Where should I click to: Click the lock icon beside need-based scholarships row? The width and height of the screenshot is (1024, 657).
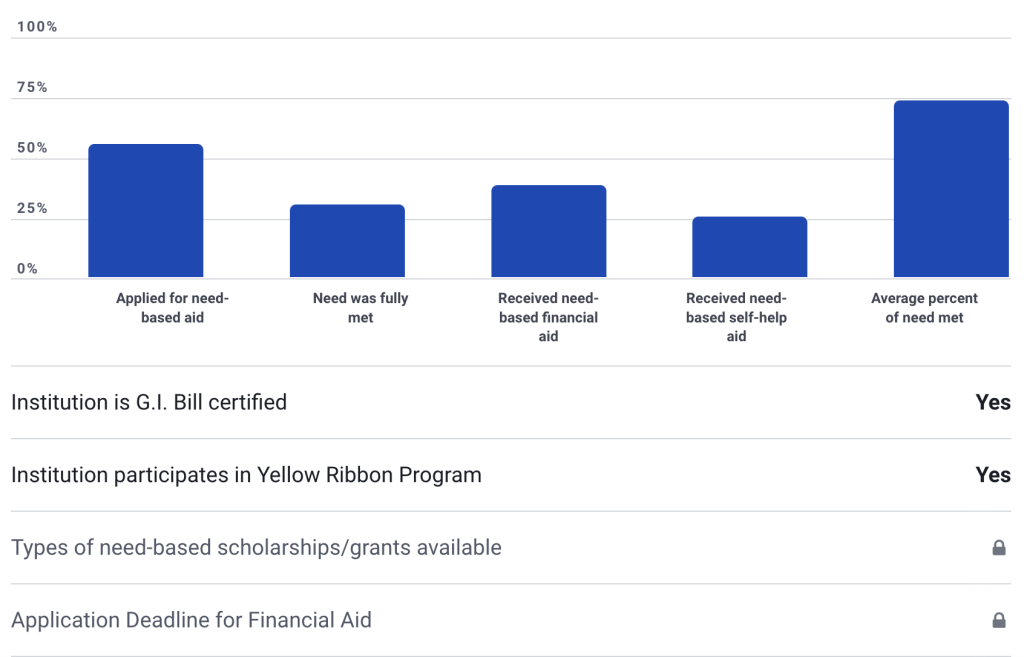click(x=998, y=547)
